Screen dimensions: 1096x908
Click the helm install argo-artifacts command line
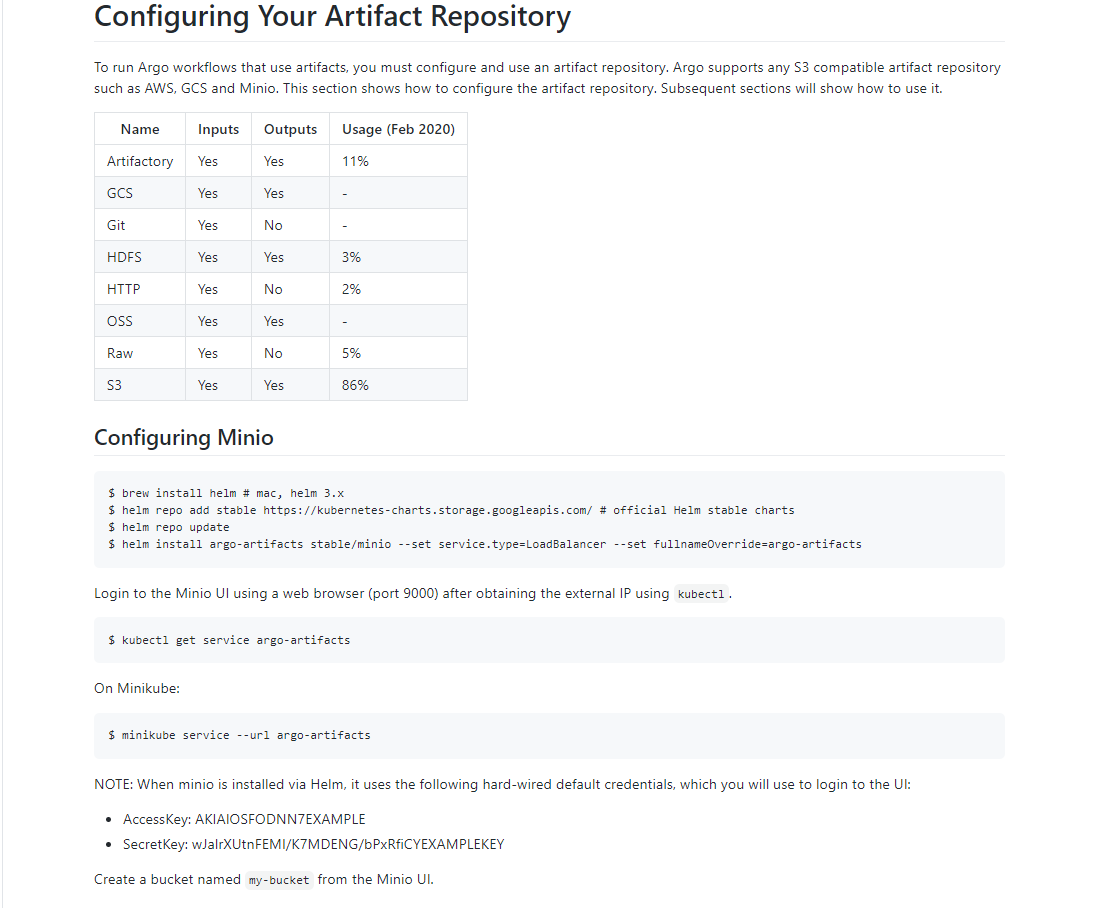pos(484,544)
